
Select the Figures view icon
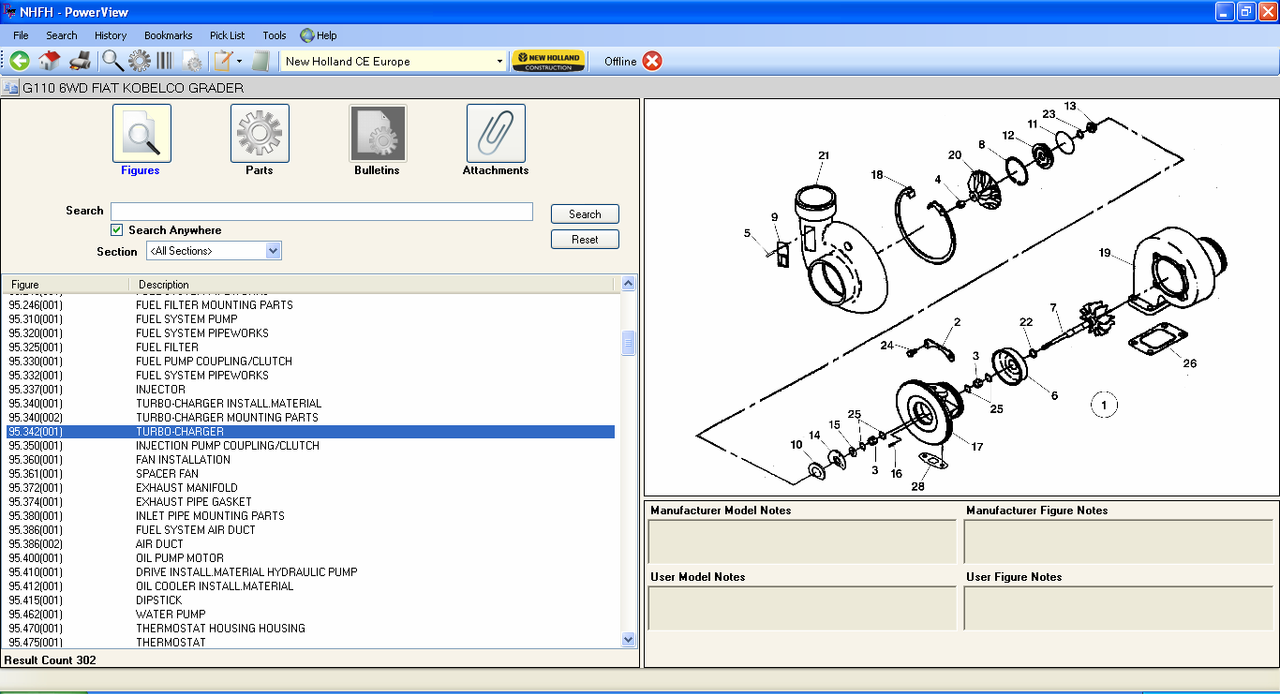click(141, 133)
